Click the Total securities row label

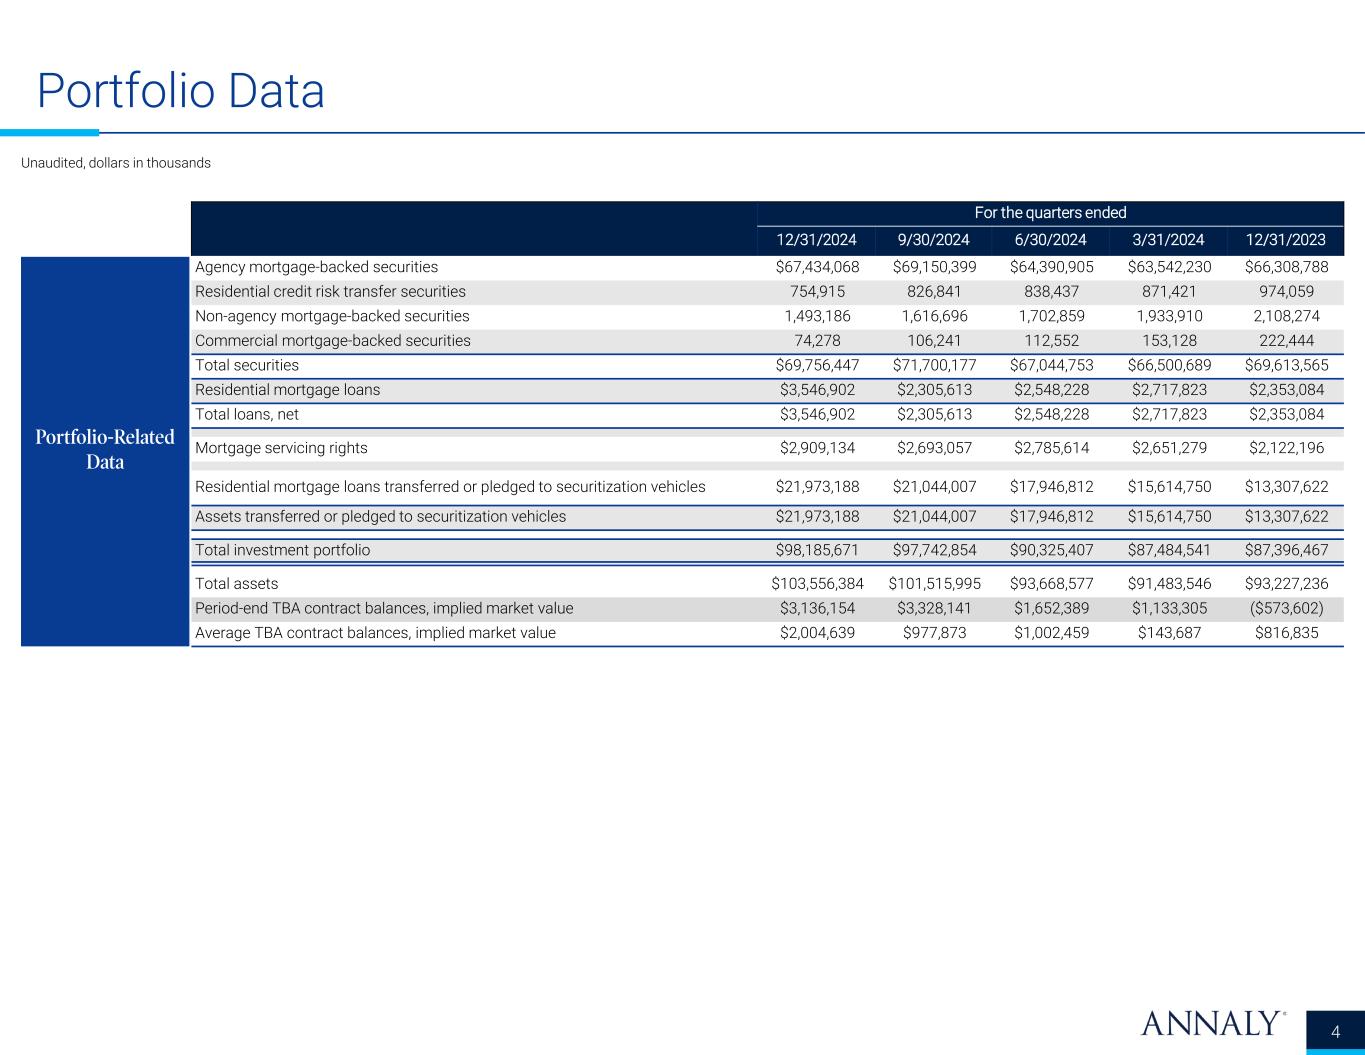point(247,365)
